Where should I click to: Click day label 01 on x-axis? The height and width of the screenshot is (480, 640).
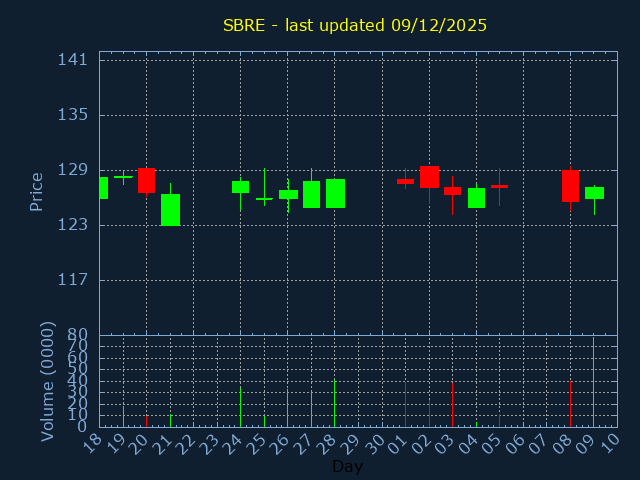point(398,443)
